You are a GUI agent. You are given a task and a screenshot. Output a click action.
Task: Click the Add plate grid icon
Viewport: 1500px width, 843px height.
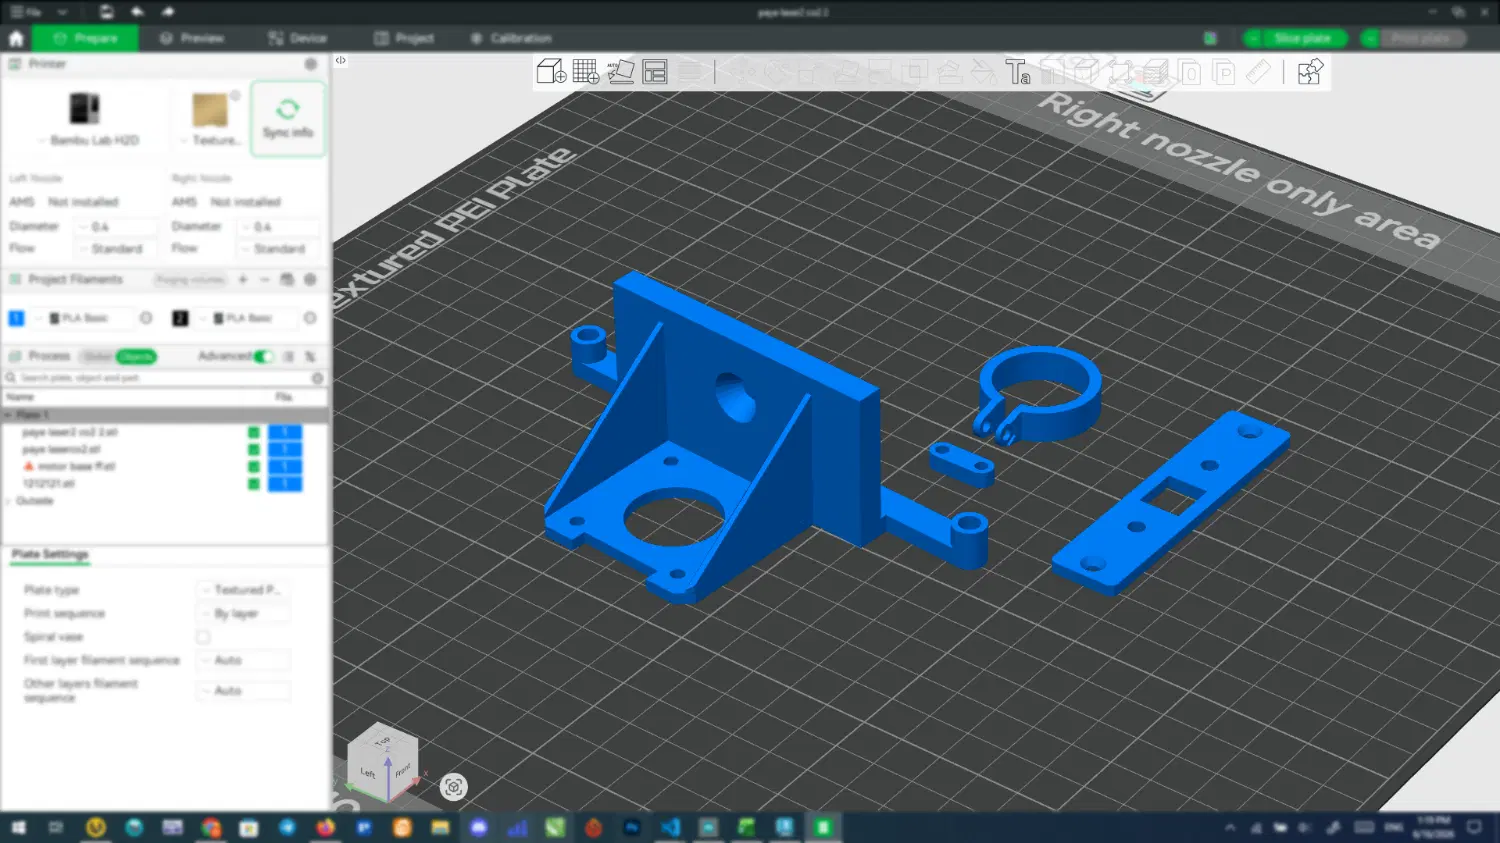[x=586, y=72]
